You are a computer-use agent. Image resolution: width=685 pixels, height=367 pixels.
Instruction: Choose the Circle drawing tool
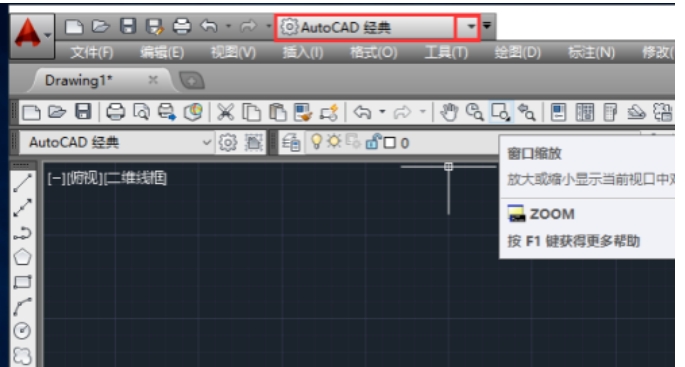(22, 331)
